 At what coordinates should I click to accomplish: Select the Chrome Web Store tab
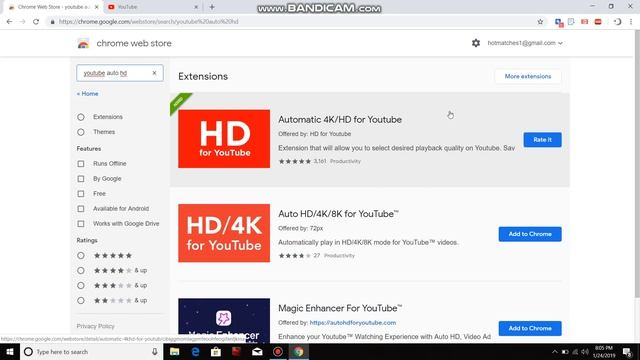53,7
